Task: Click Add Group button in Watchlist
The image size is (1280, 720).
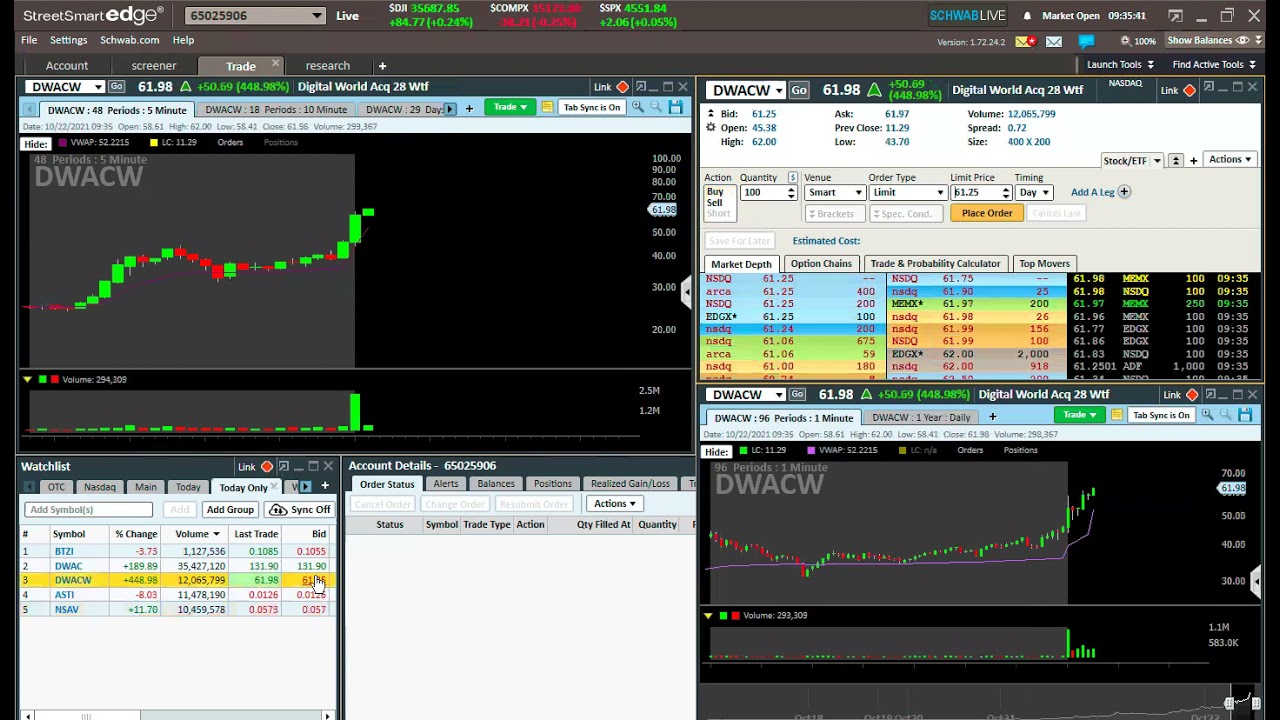Action: pos(230,510)
